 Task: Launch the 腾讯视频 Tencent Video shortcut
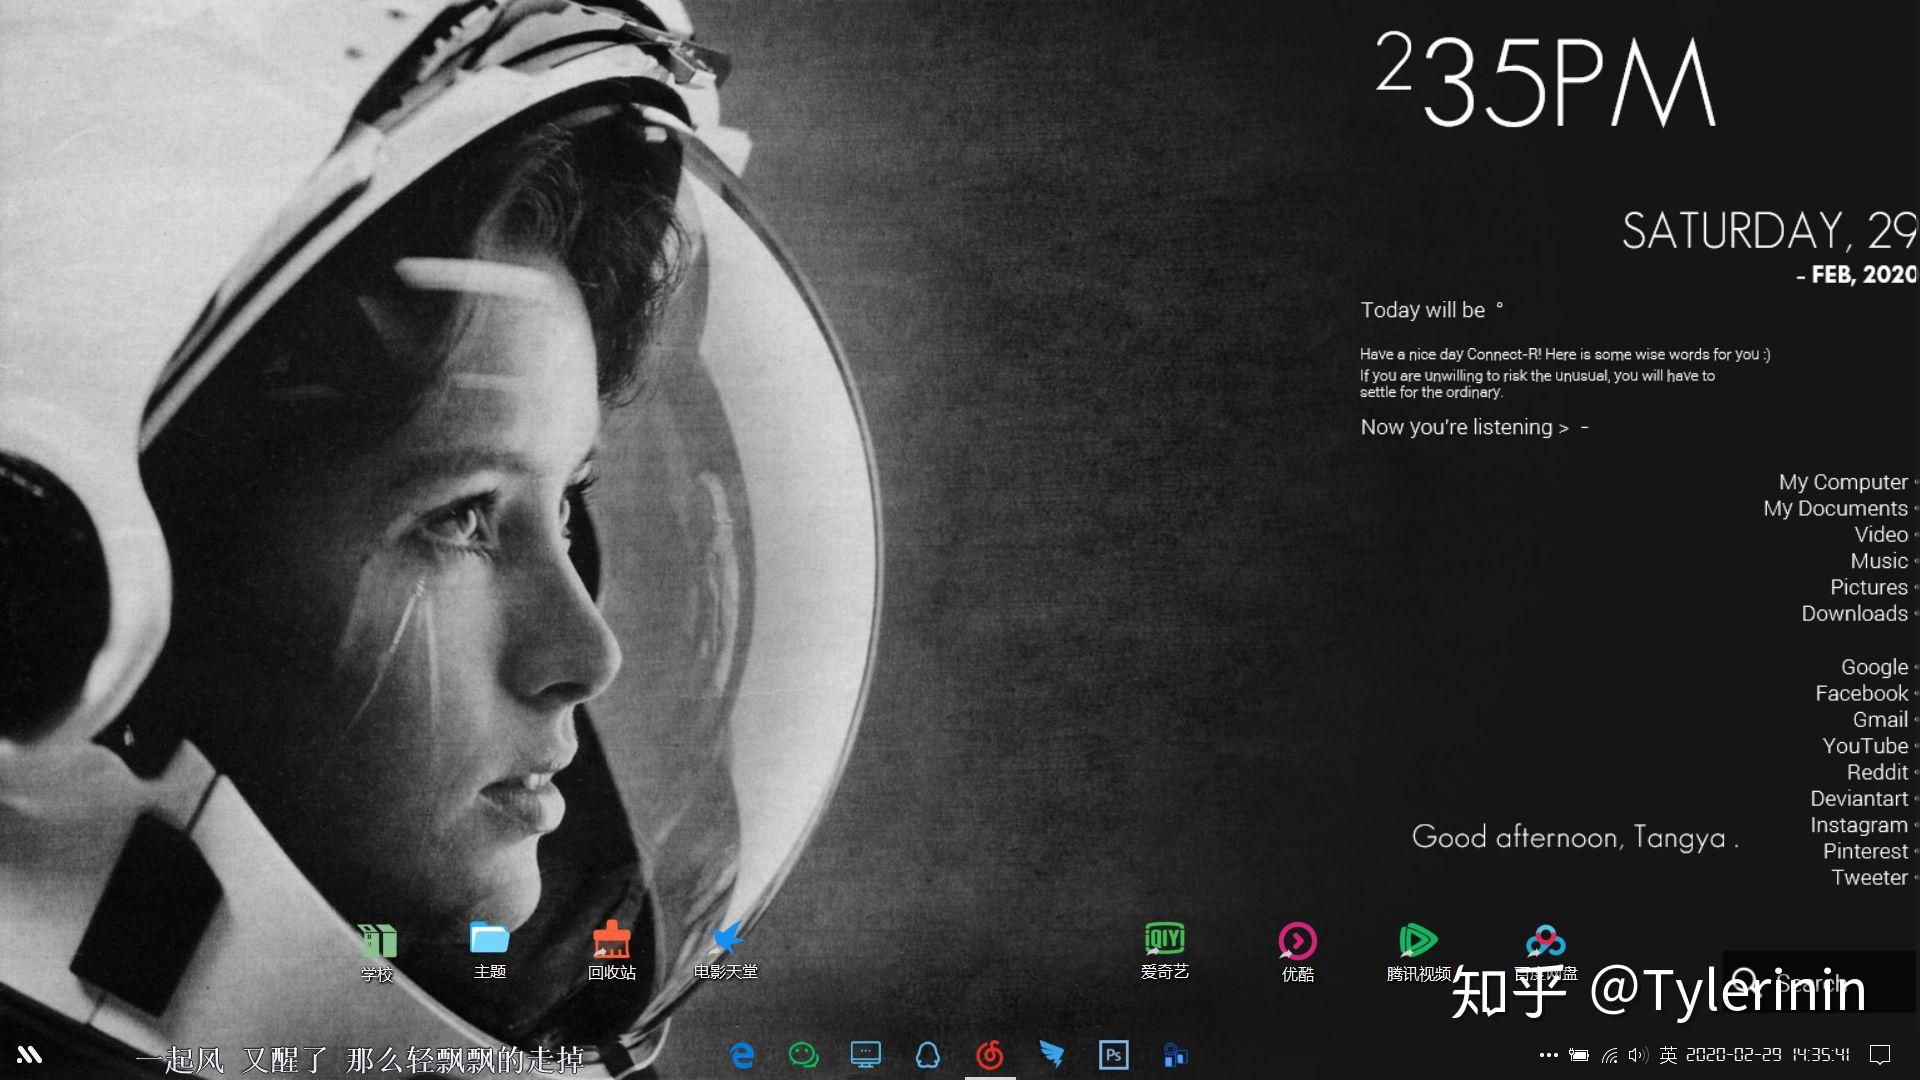tap(1418, 952)
